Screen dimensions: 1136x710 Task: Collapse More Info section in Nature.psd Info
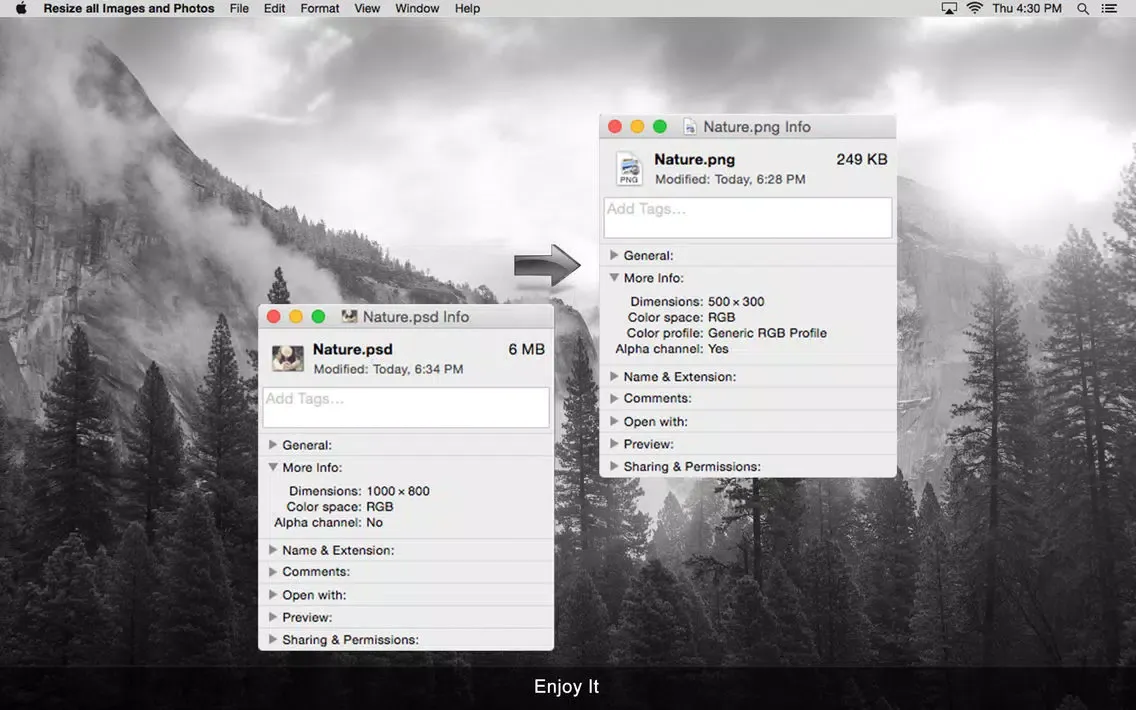[x=272, y=467]
